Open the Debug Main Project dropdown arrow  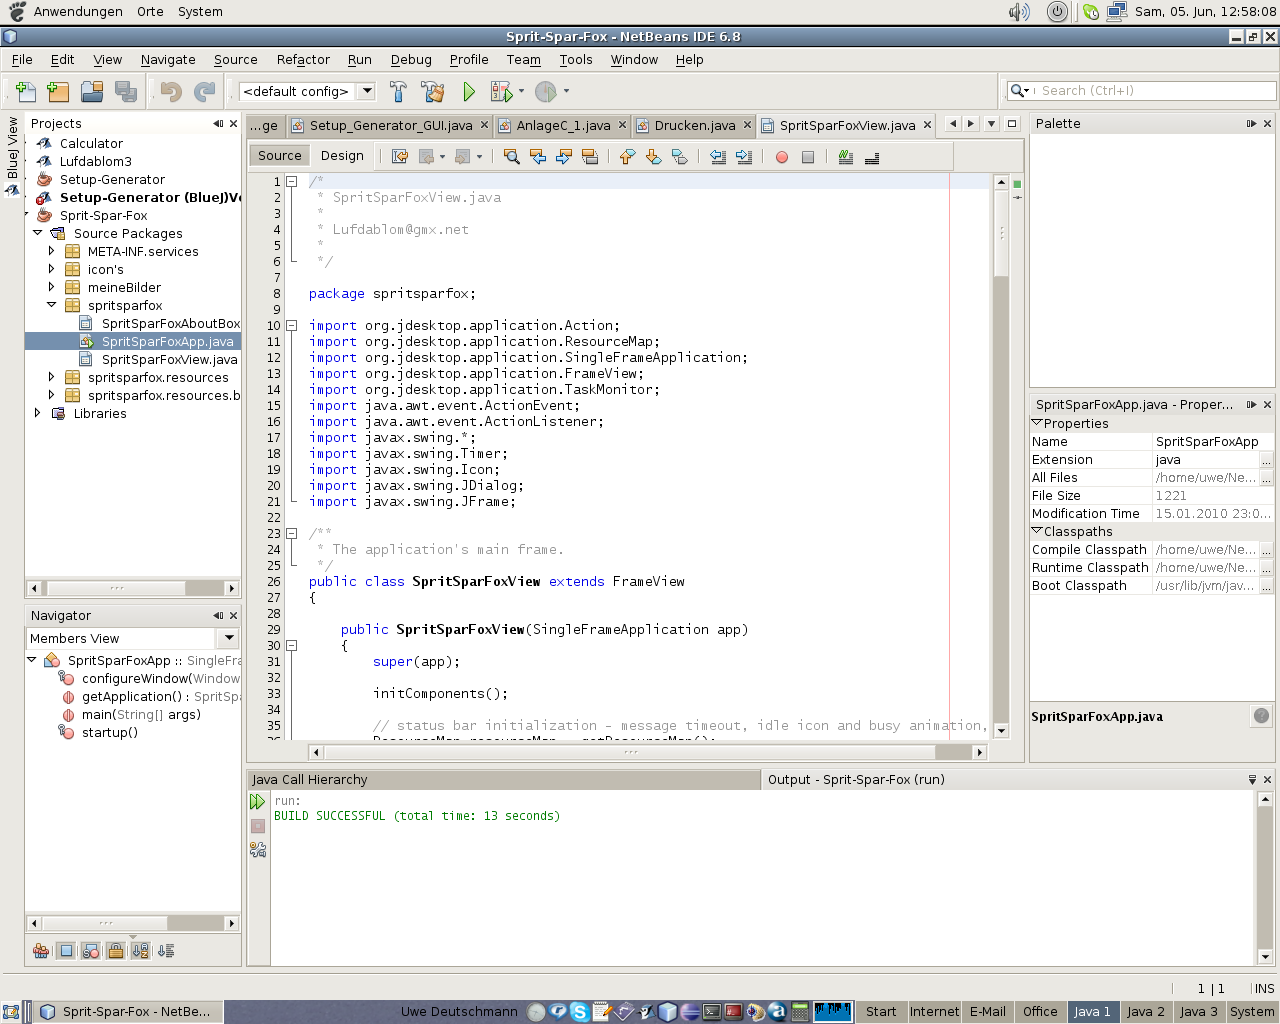click(x=521, y=91)
